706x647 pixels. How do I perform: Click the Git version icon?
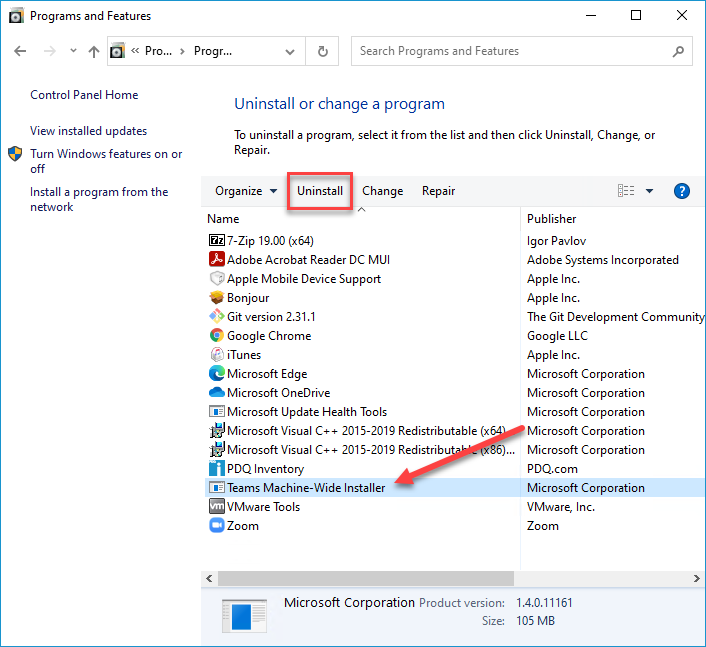tap(217, 317)
